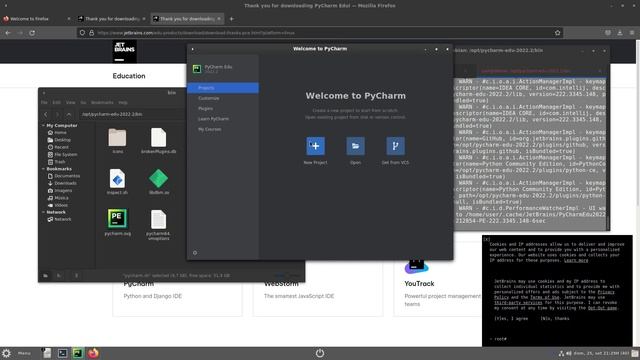This screenshot has height=360, width=640.
Task: Click the New Project plus icon
Action: point(316,146)
